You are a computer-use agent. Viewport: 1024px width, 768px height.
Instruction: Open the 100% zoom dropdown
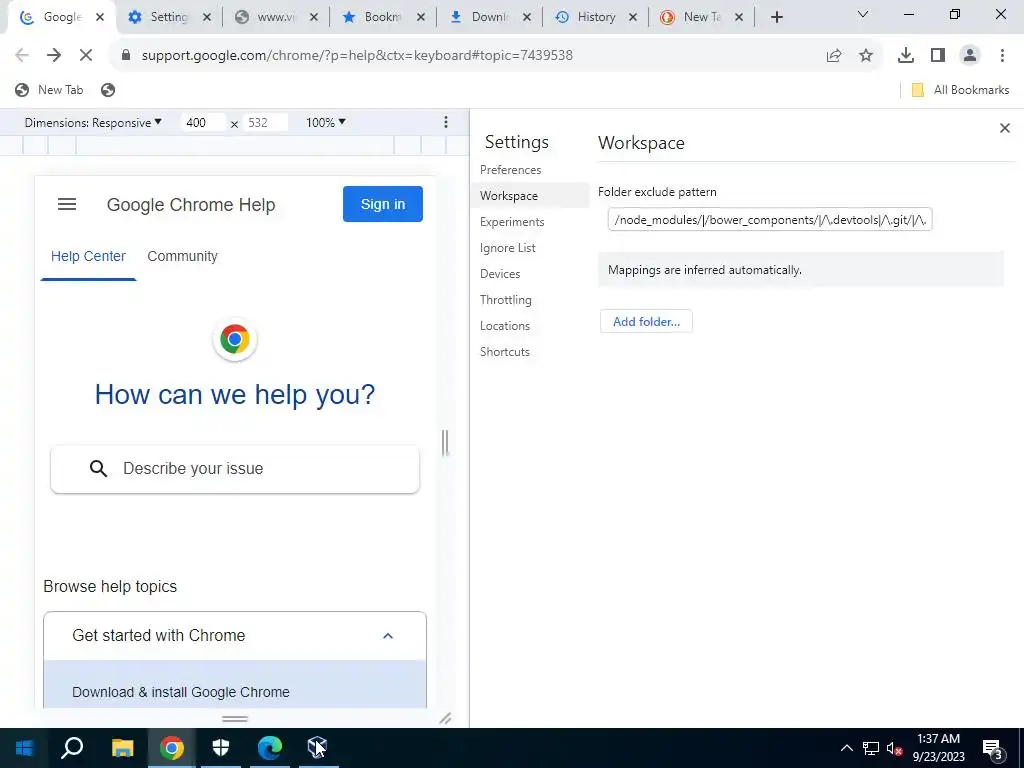(326, 123)
